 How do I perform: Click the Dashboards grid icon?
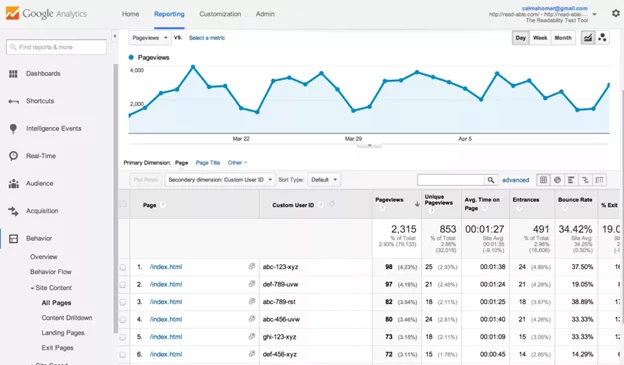(x=13, y=74)
